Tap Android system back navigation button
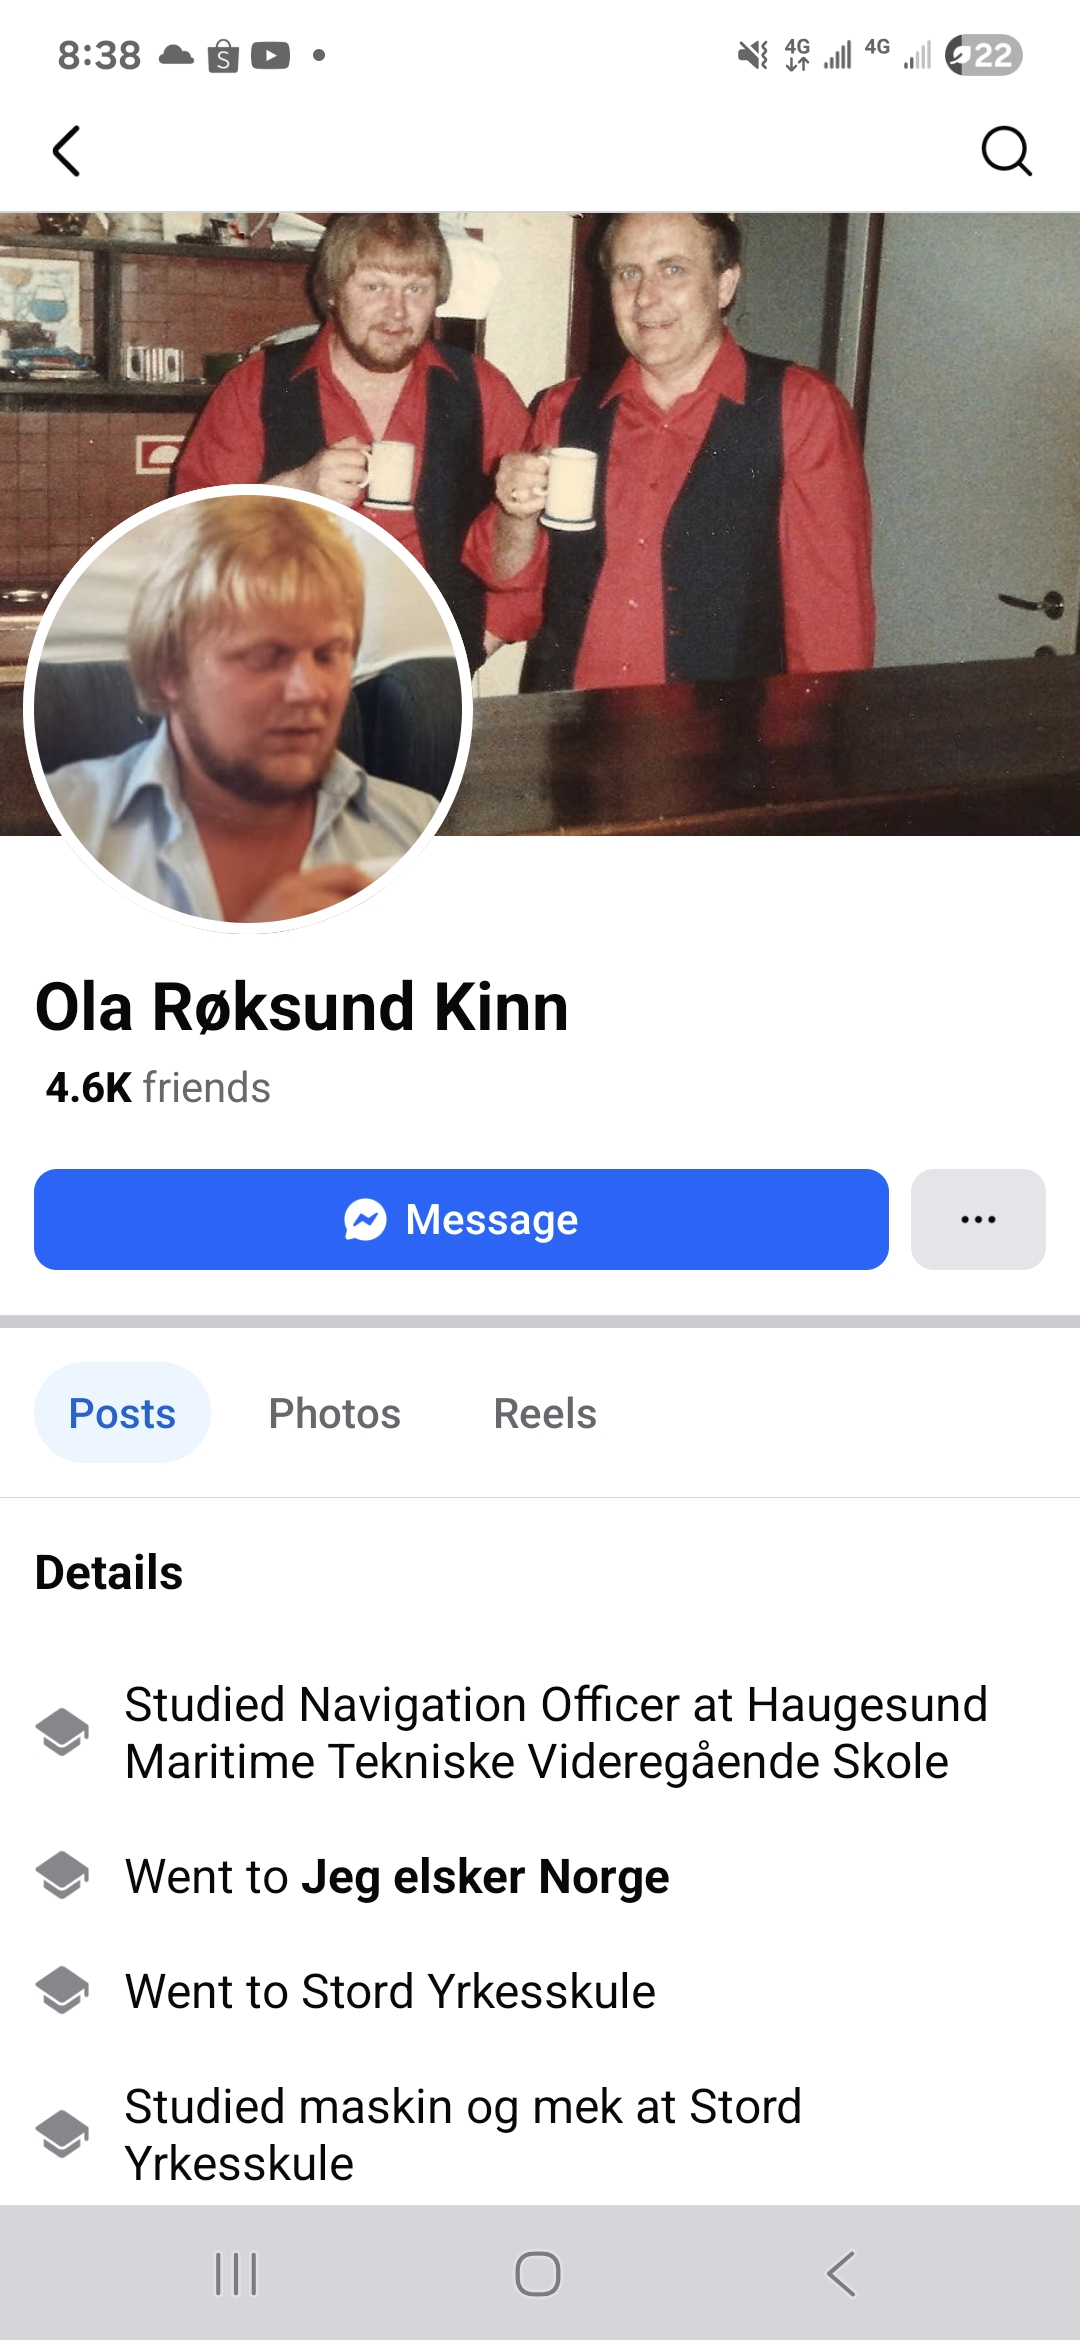This screenshot has height=2340, width=1080. tap(841, 2274)
